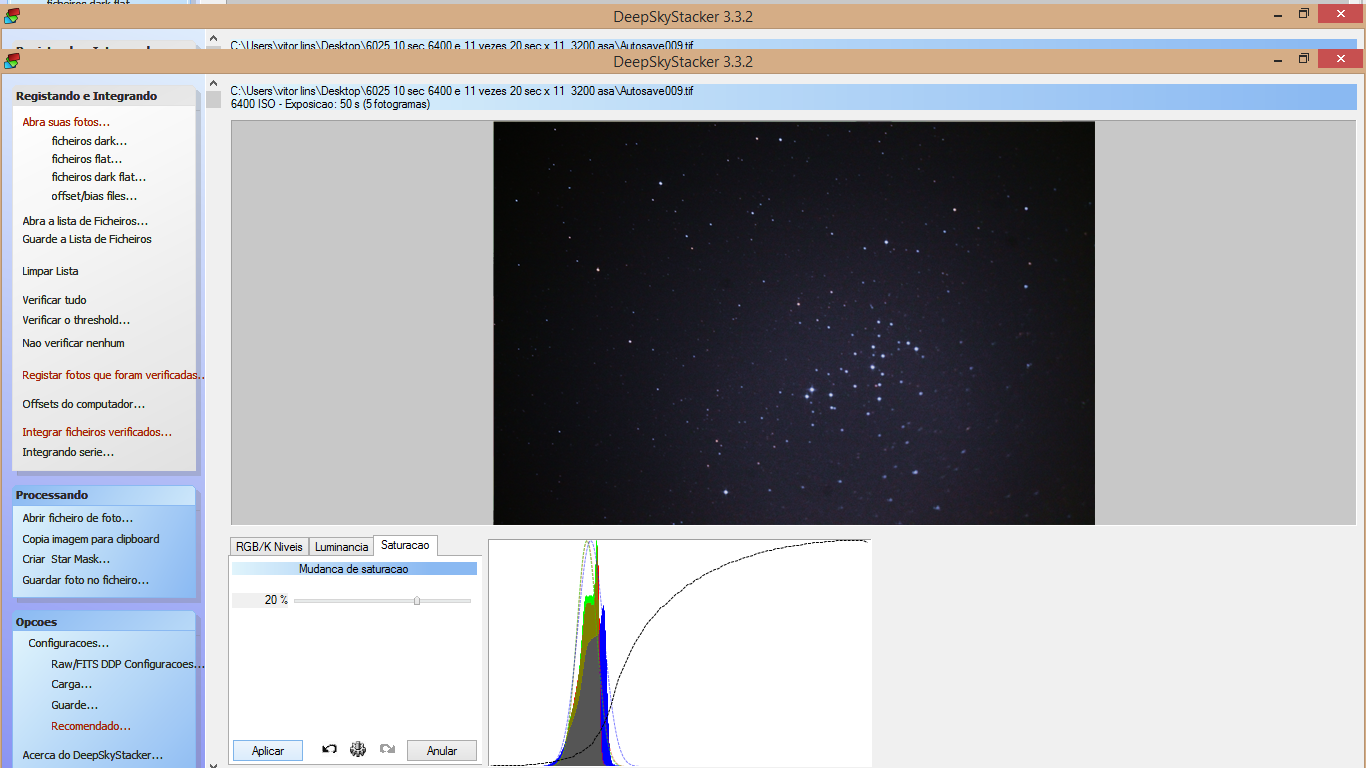
Task: Open 'Acerca do DeepSkyStacker...'
Action: pos(92,755)
